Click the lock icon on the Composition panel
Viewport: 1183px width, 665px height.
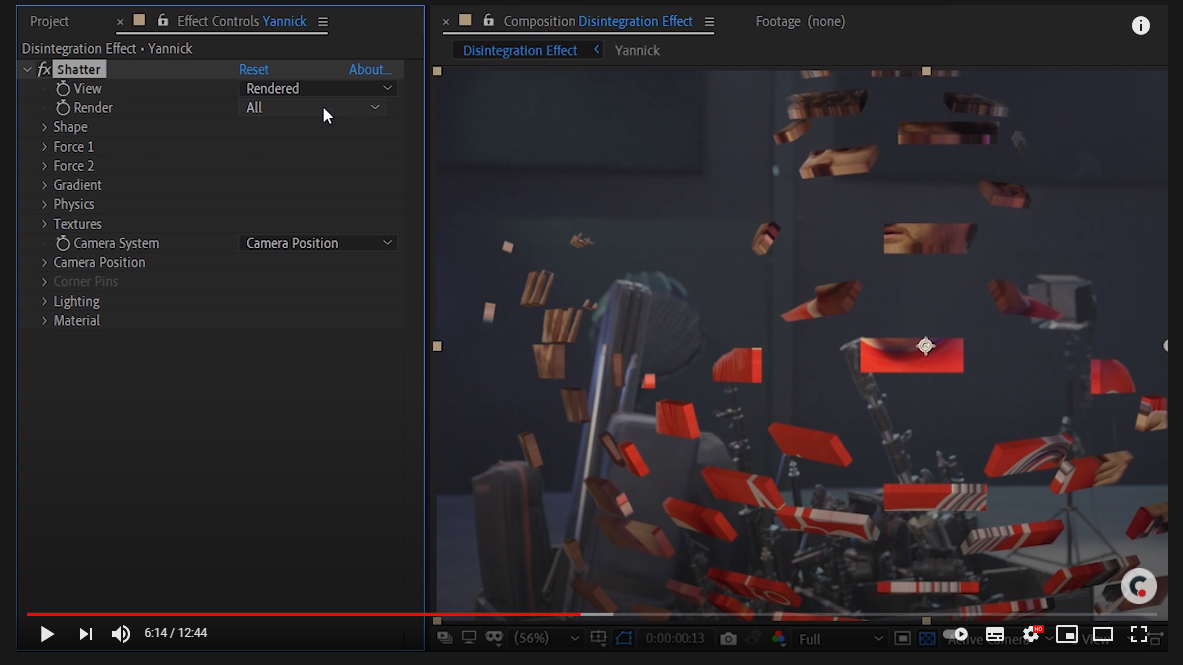click(x=489, y=21)
